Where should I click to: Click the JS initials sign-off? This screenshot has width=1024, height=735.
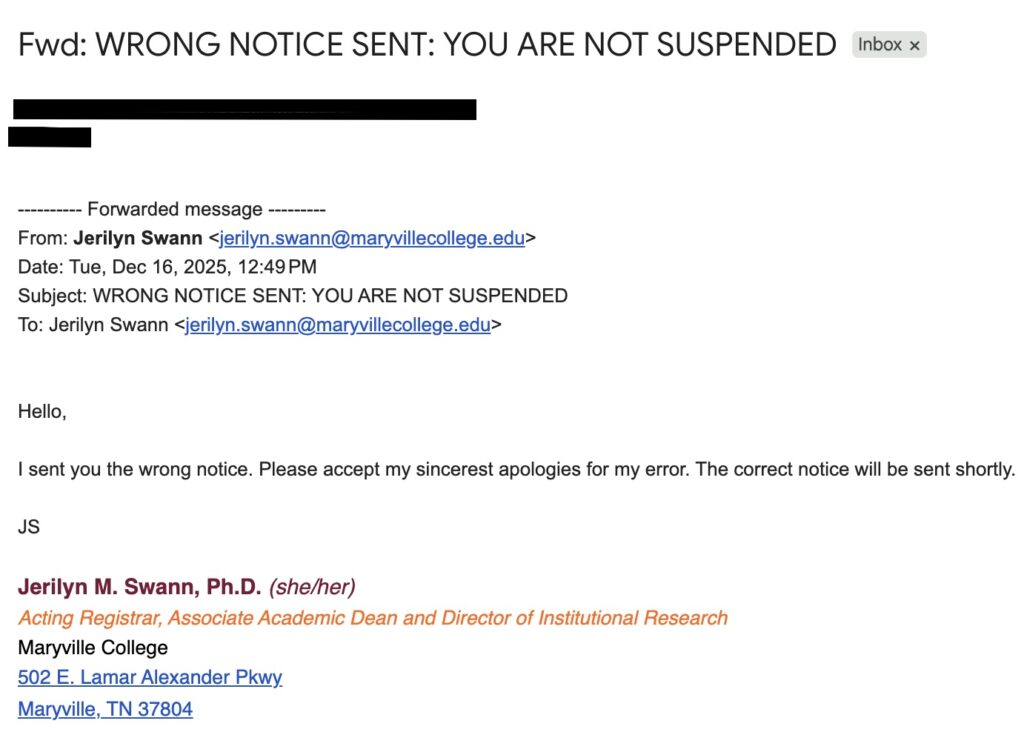click(x=29, y=526)
